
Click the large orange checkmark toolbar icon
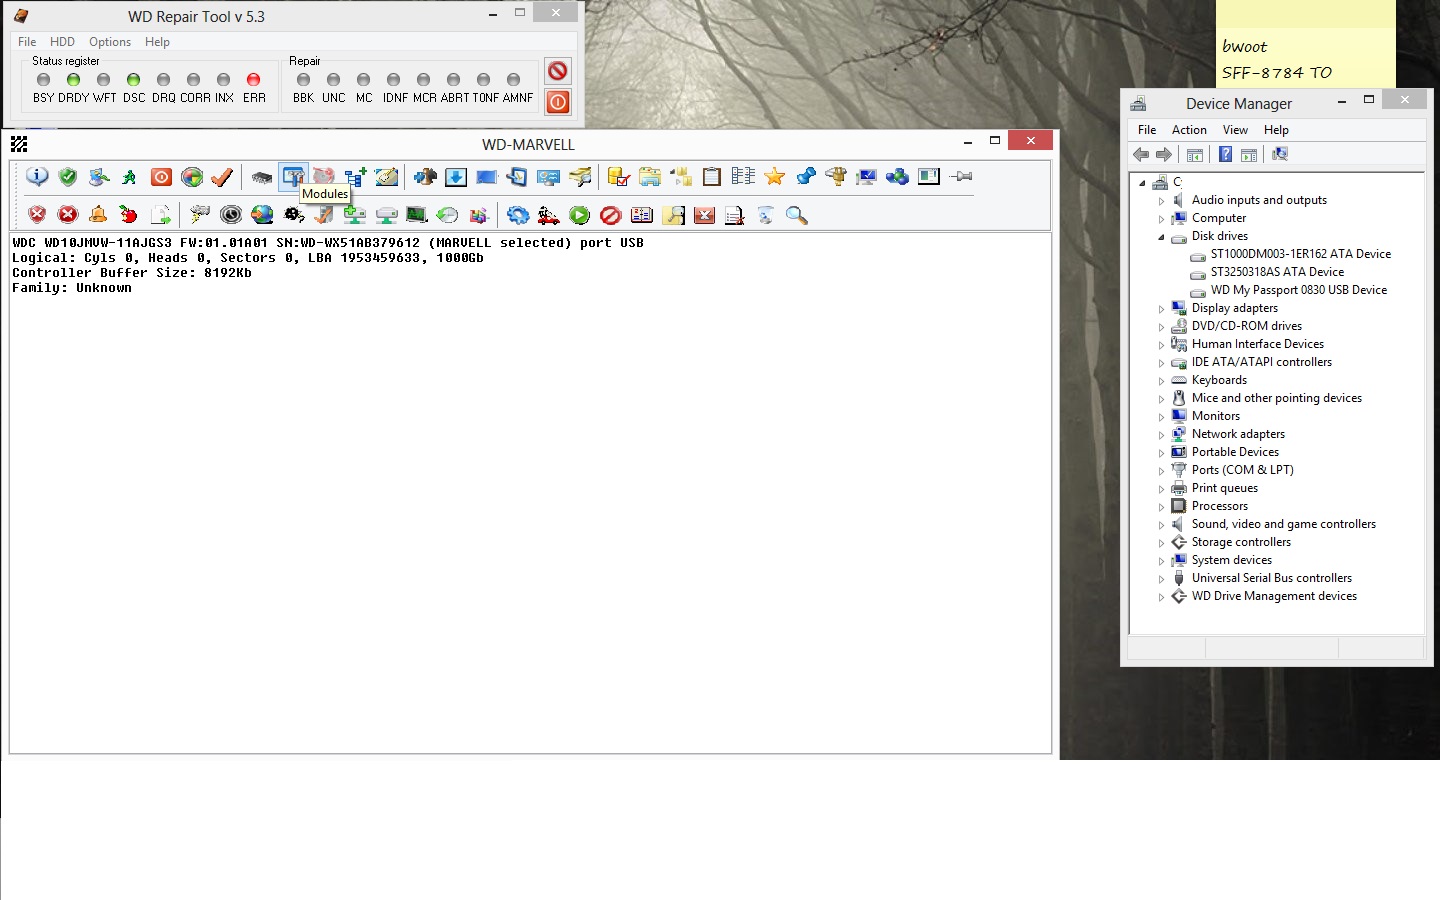coord(222,177)
